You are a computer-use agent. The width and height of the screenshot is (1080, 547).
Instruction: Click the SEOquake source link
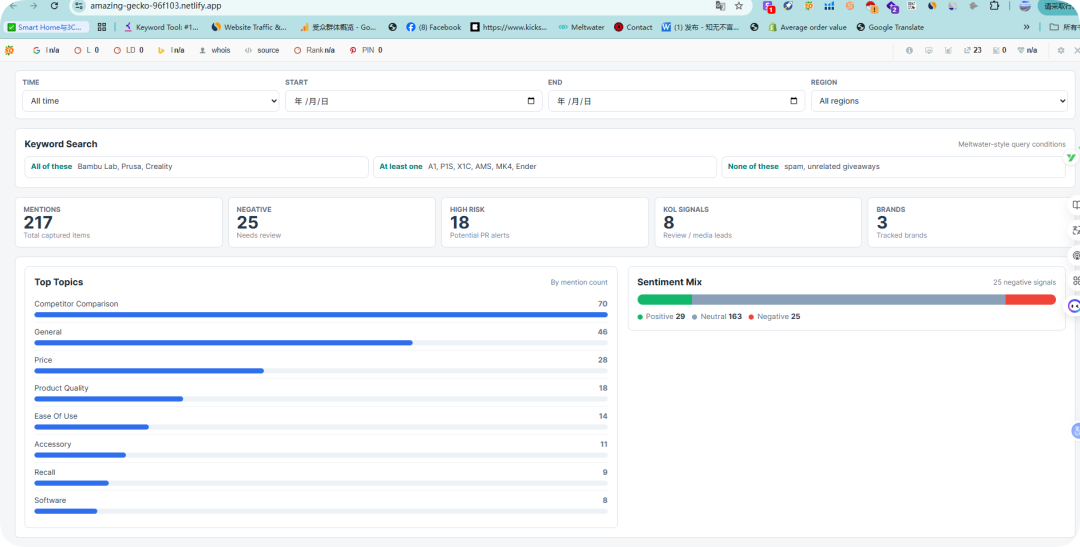coord(262,50)
